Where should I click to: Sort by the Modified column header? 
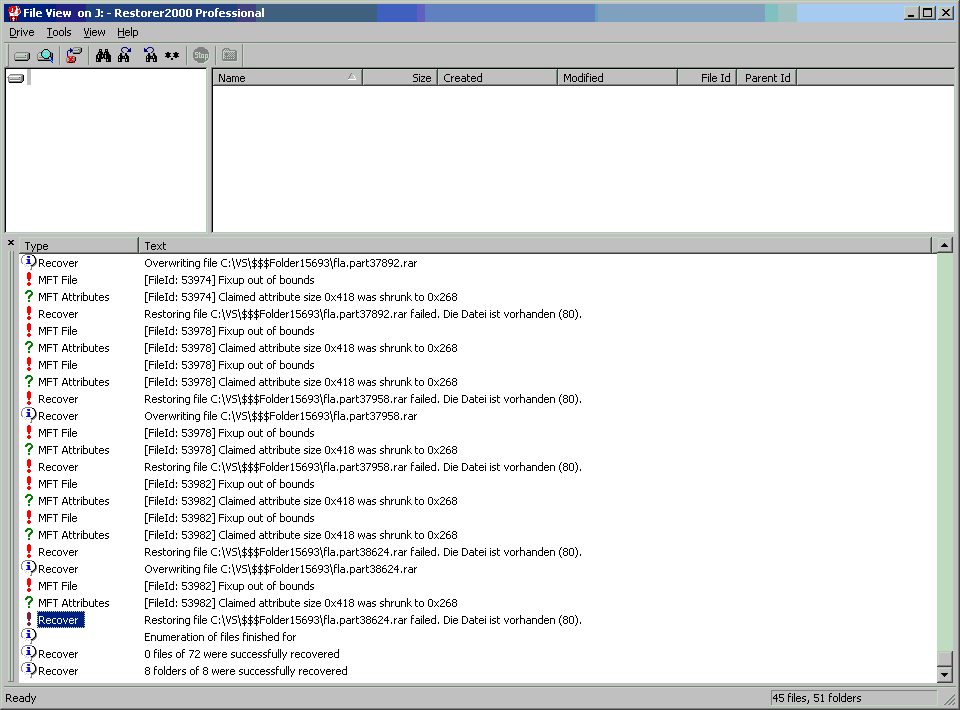(617, 78)
